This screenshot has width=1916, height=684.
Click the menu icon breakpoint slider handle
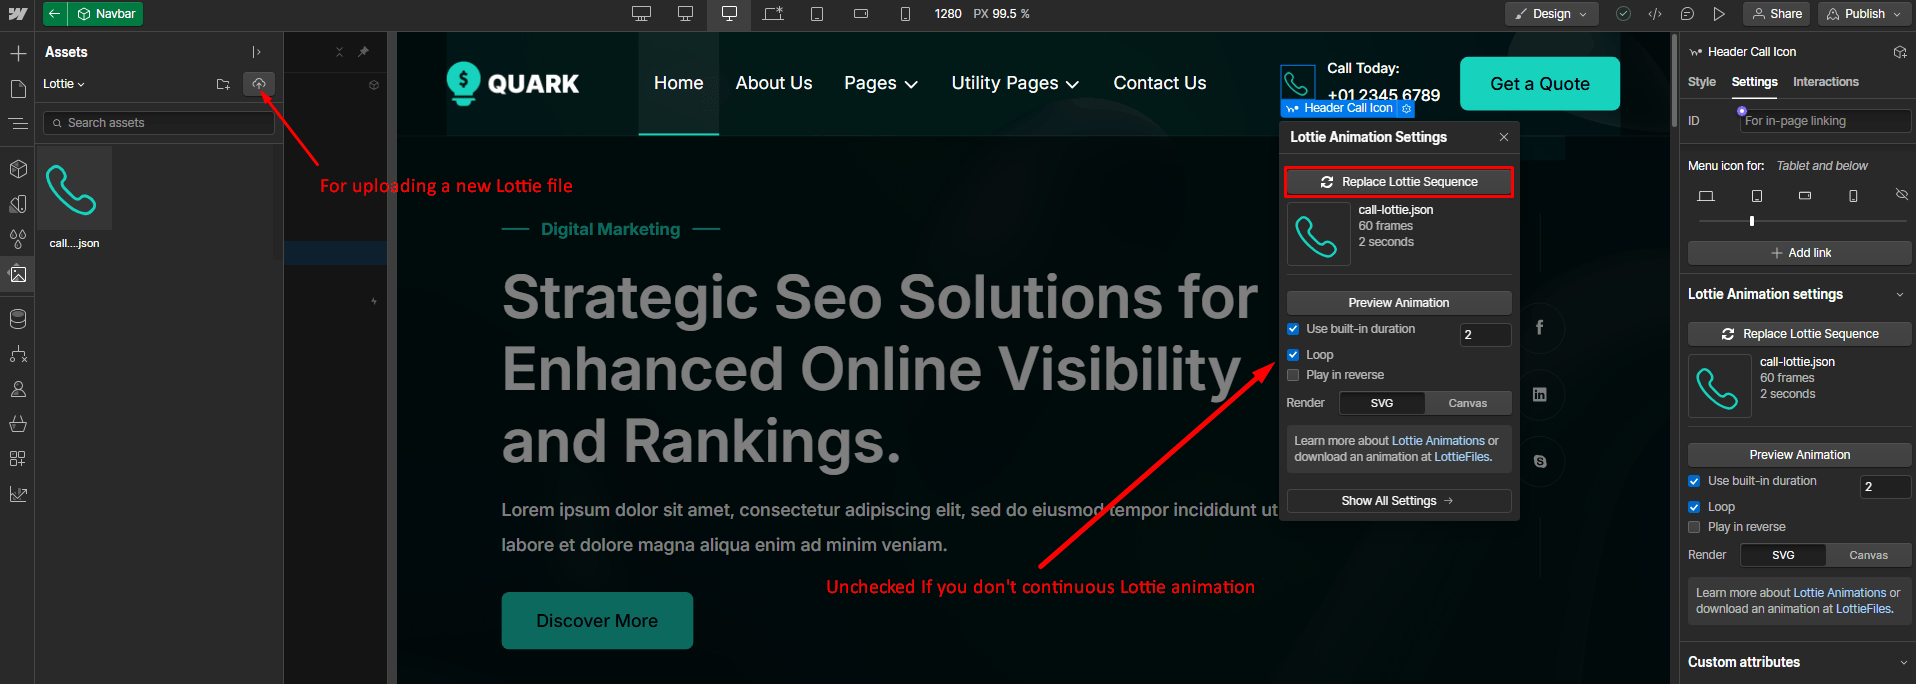[1752, 221]
